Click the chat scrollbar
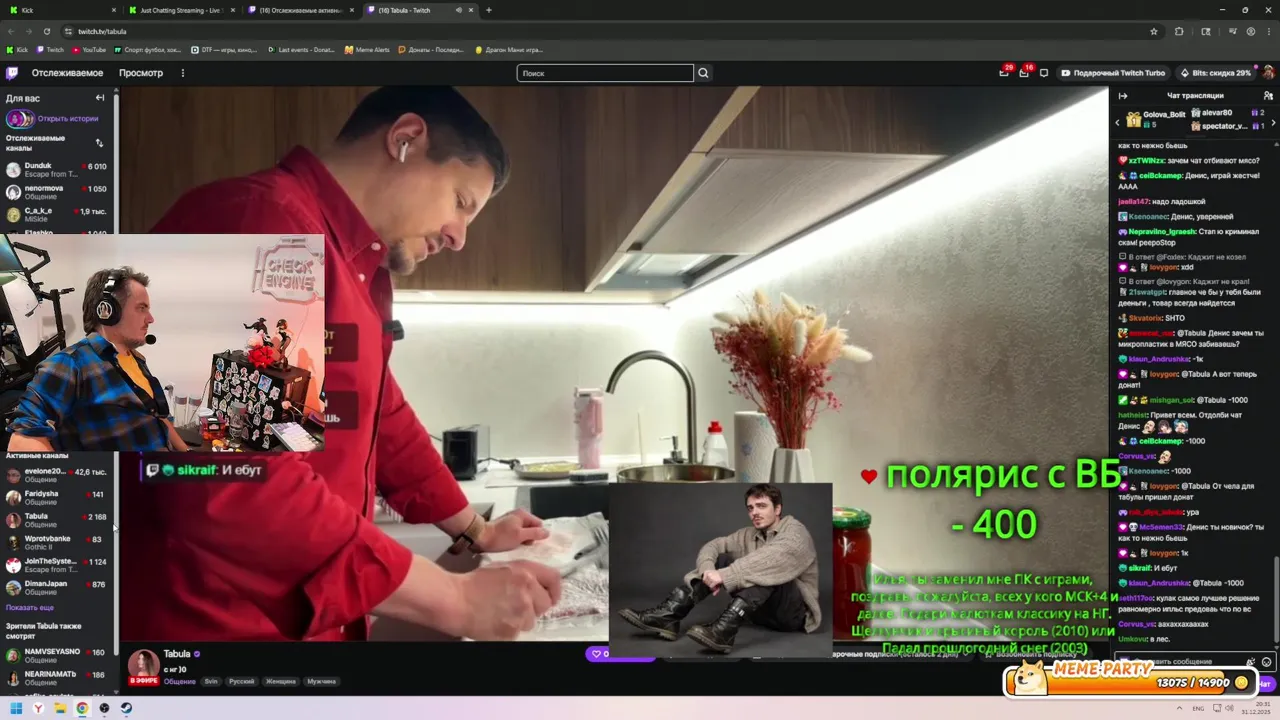 [1276, 600]
